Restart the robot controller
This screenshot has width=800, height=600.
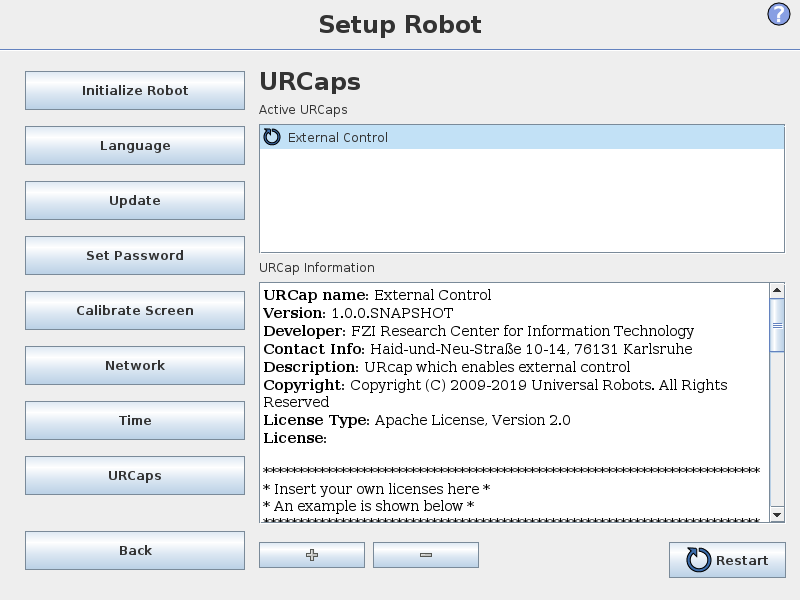click(727, 560)
